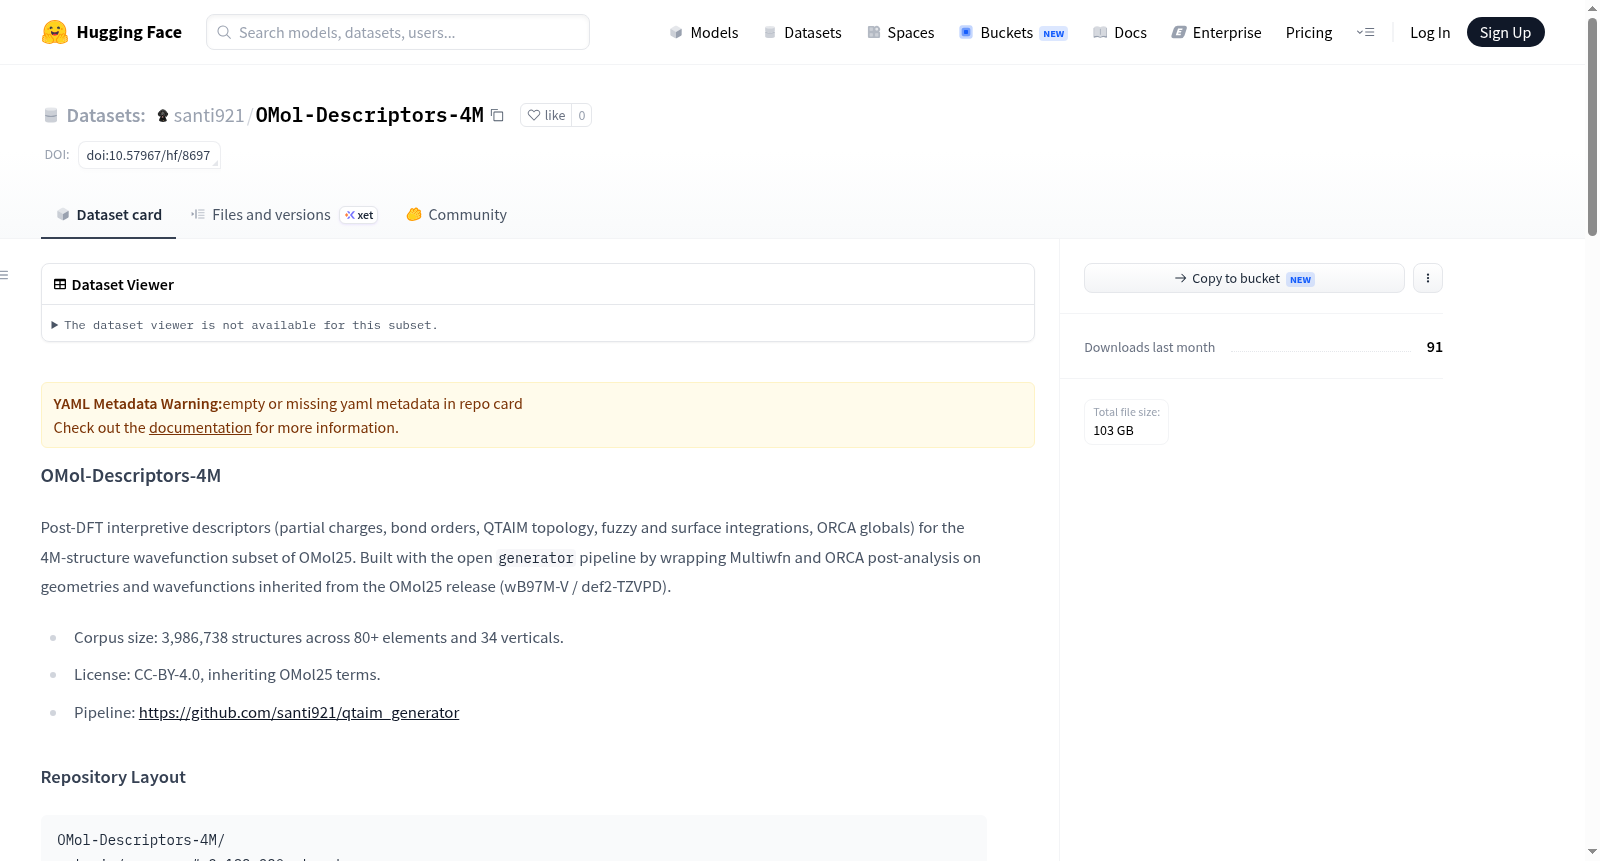Viewport: 1600px width, 861px height.
Task: Open the Models page from the navbar
Action: 704,33
